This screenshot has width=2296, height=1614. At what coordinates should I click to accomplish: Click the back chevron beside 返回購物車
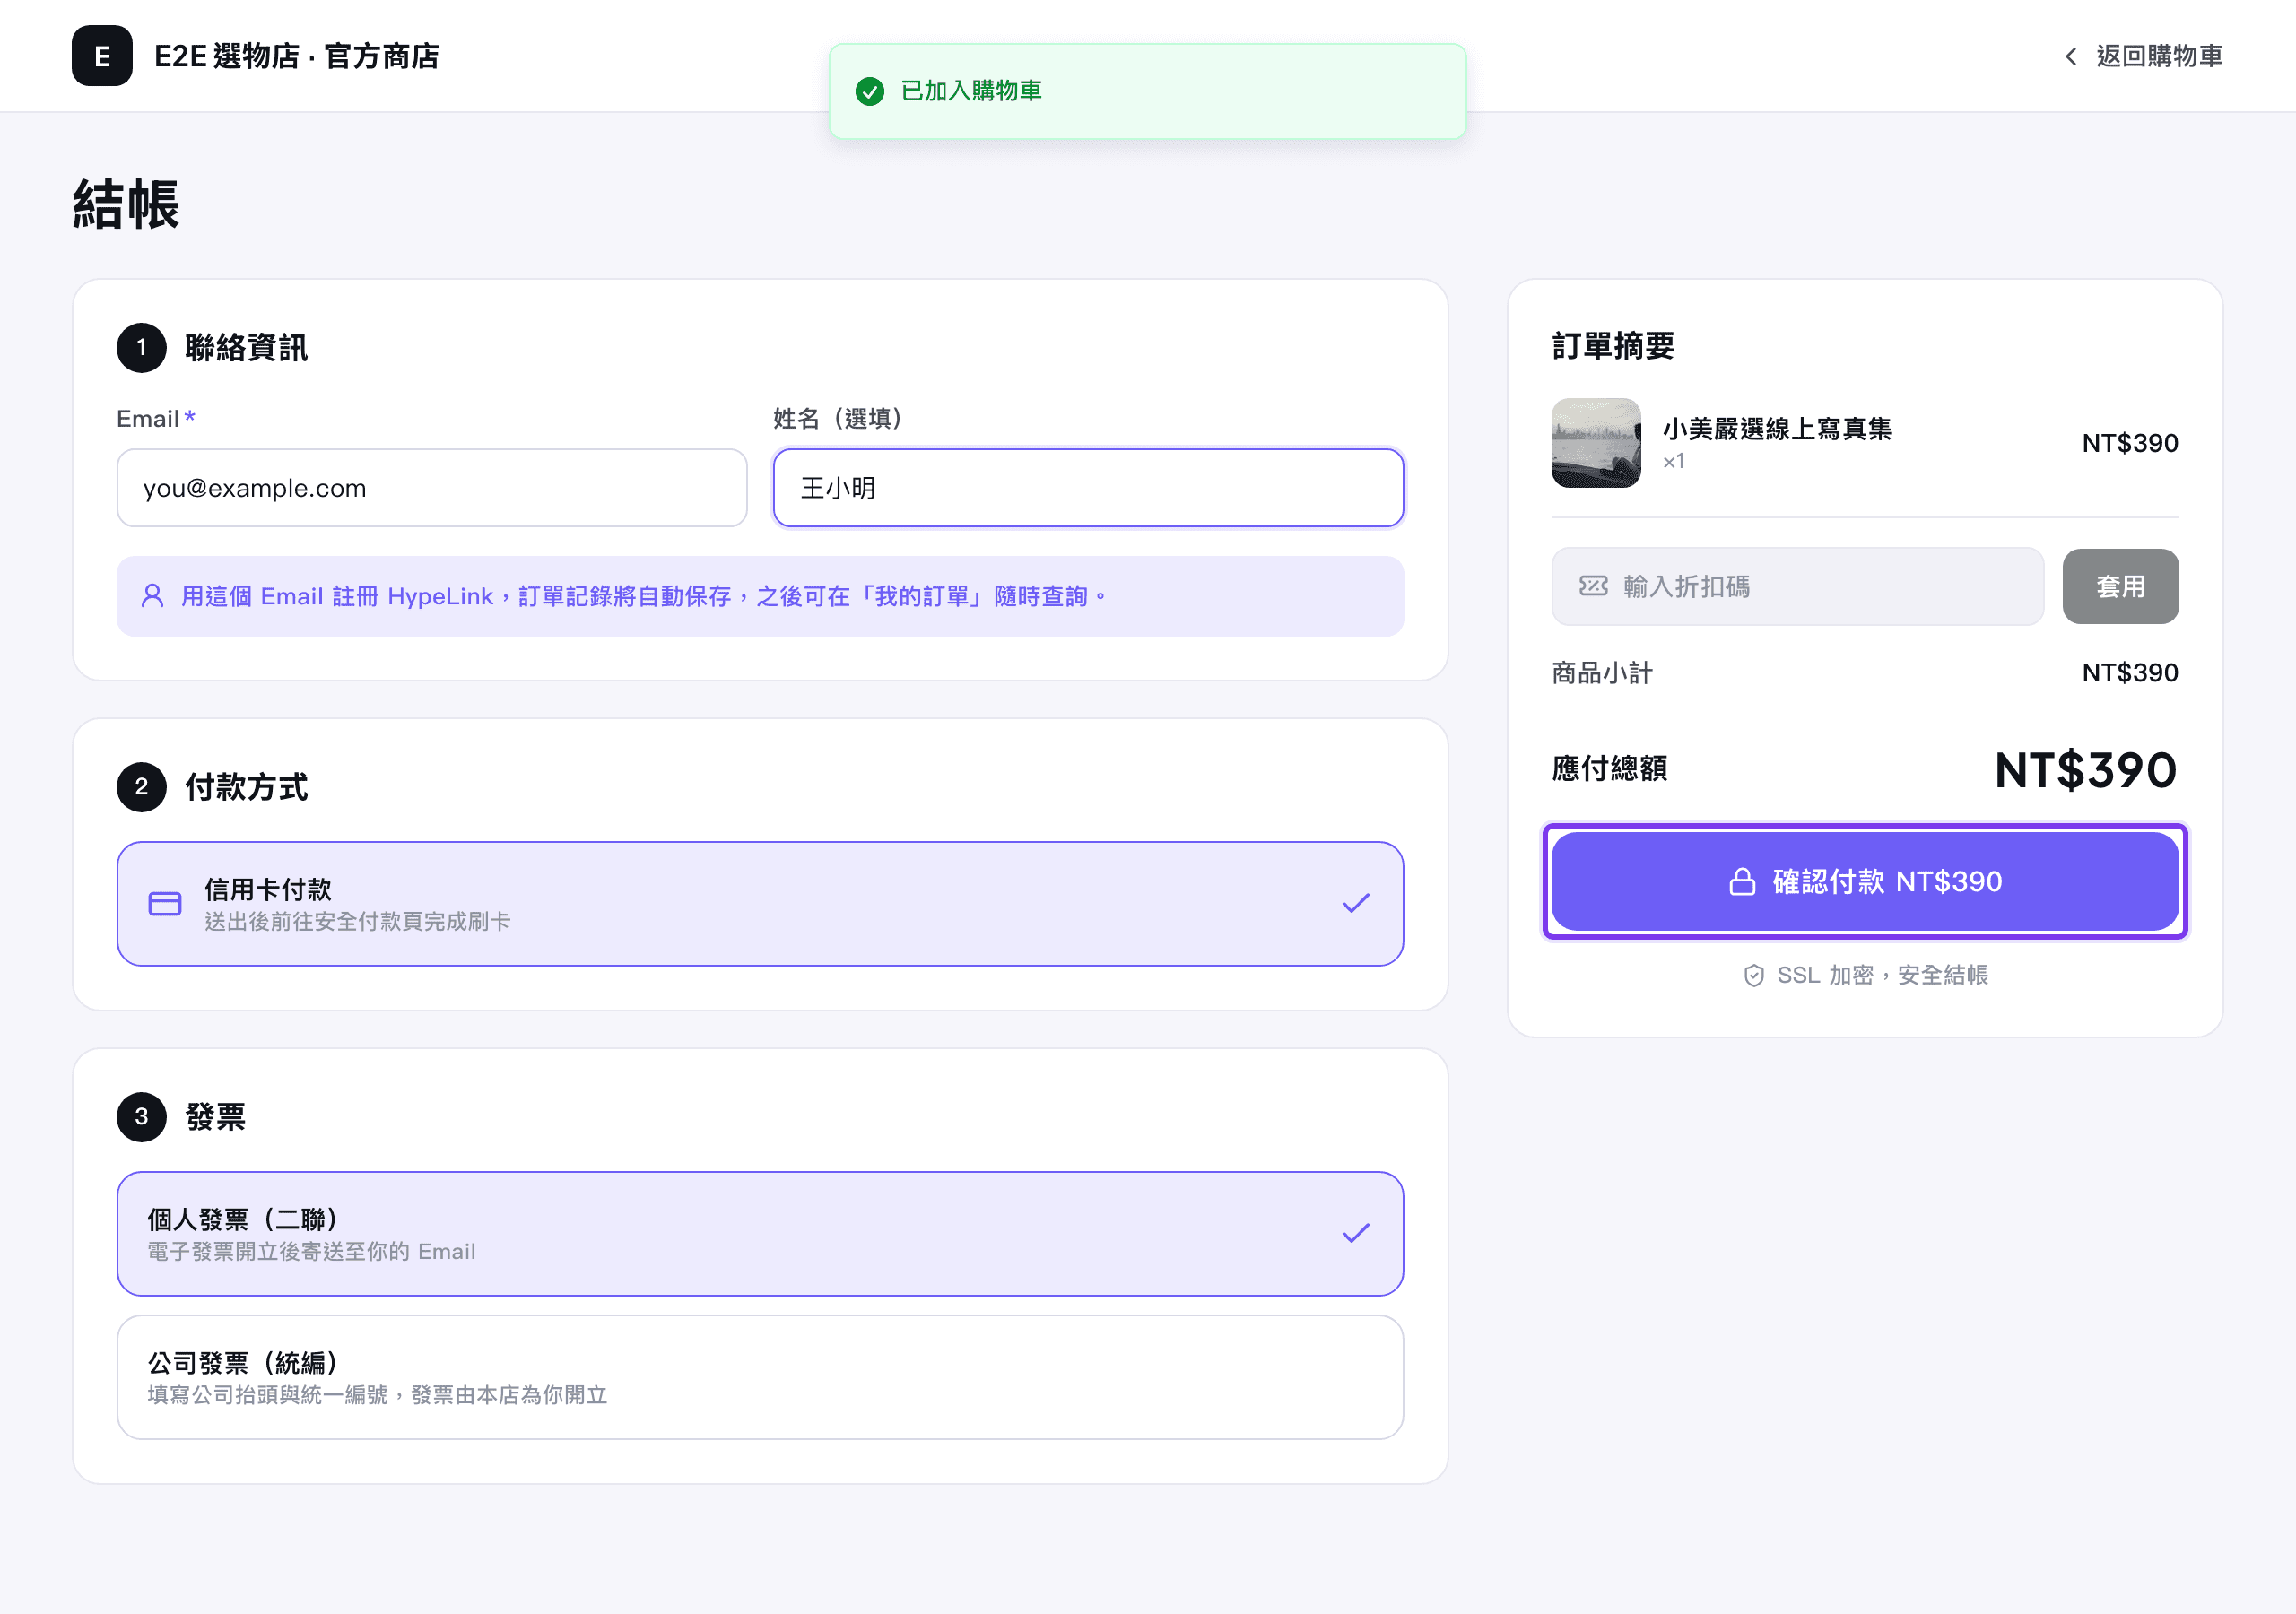2071,56
